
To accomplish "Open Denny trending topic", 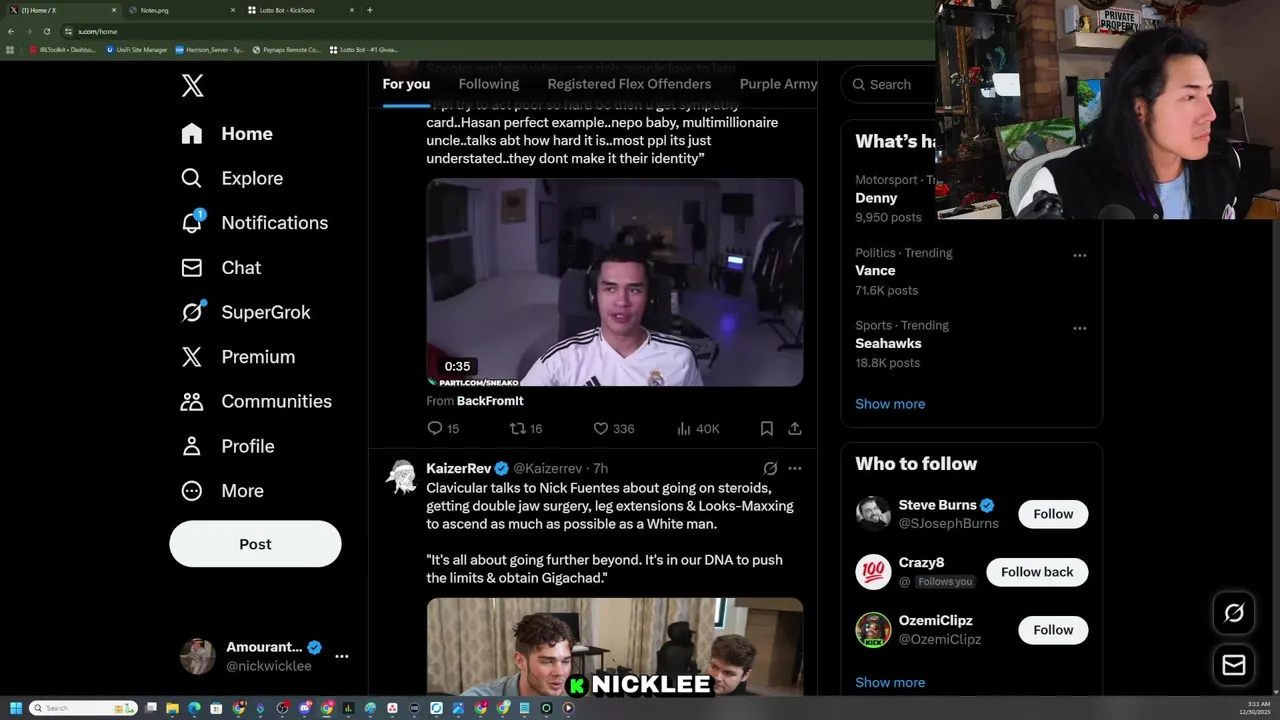I will tap(876, 198).
